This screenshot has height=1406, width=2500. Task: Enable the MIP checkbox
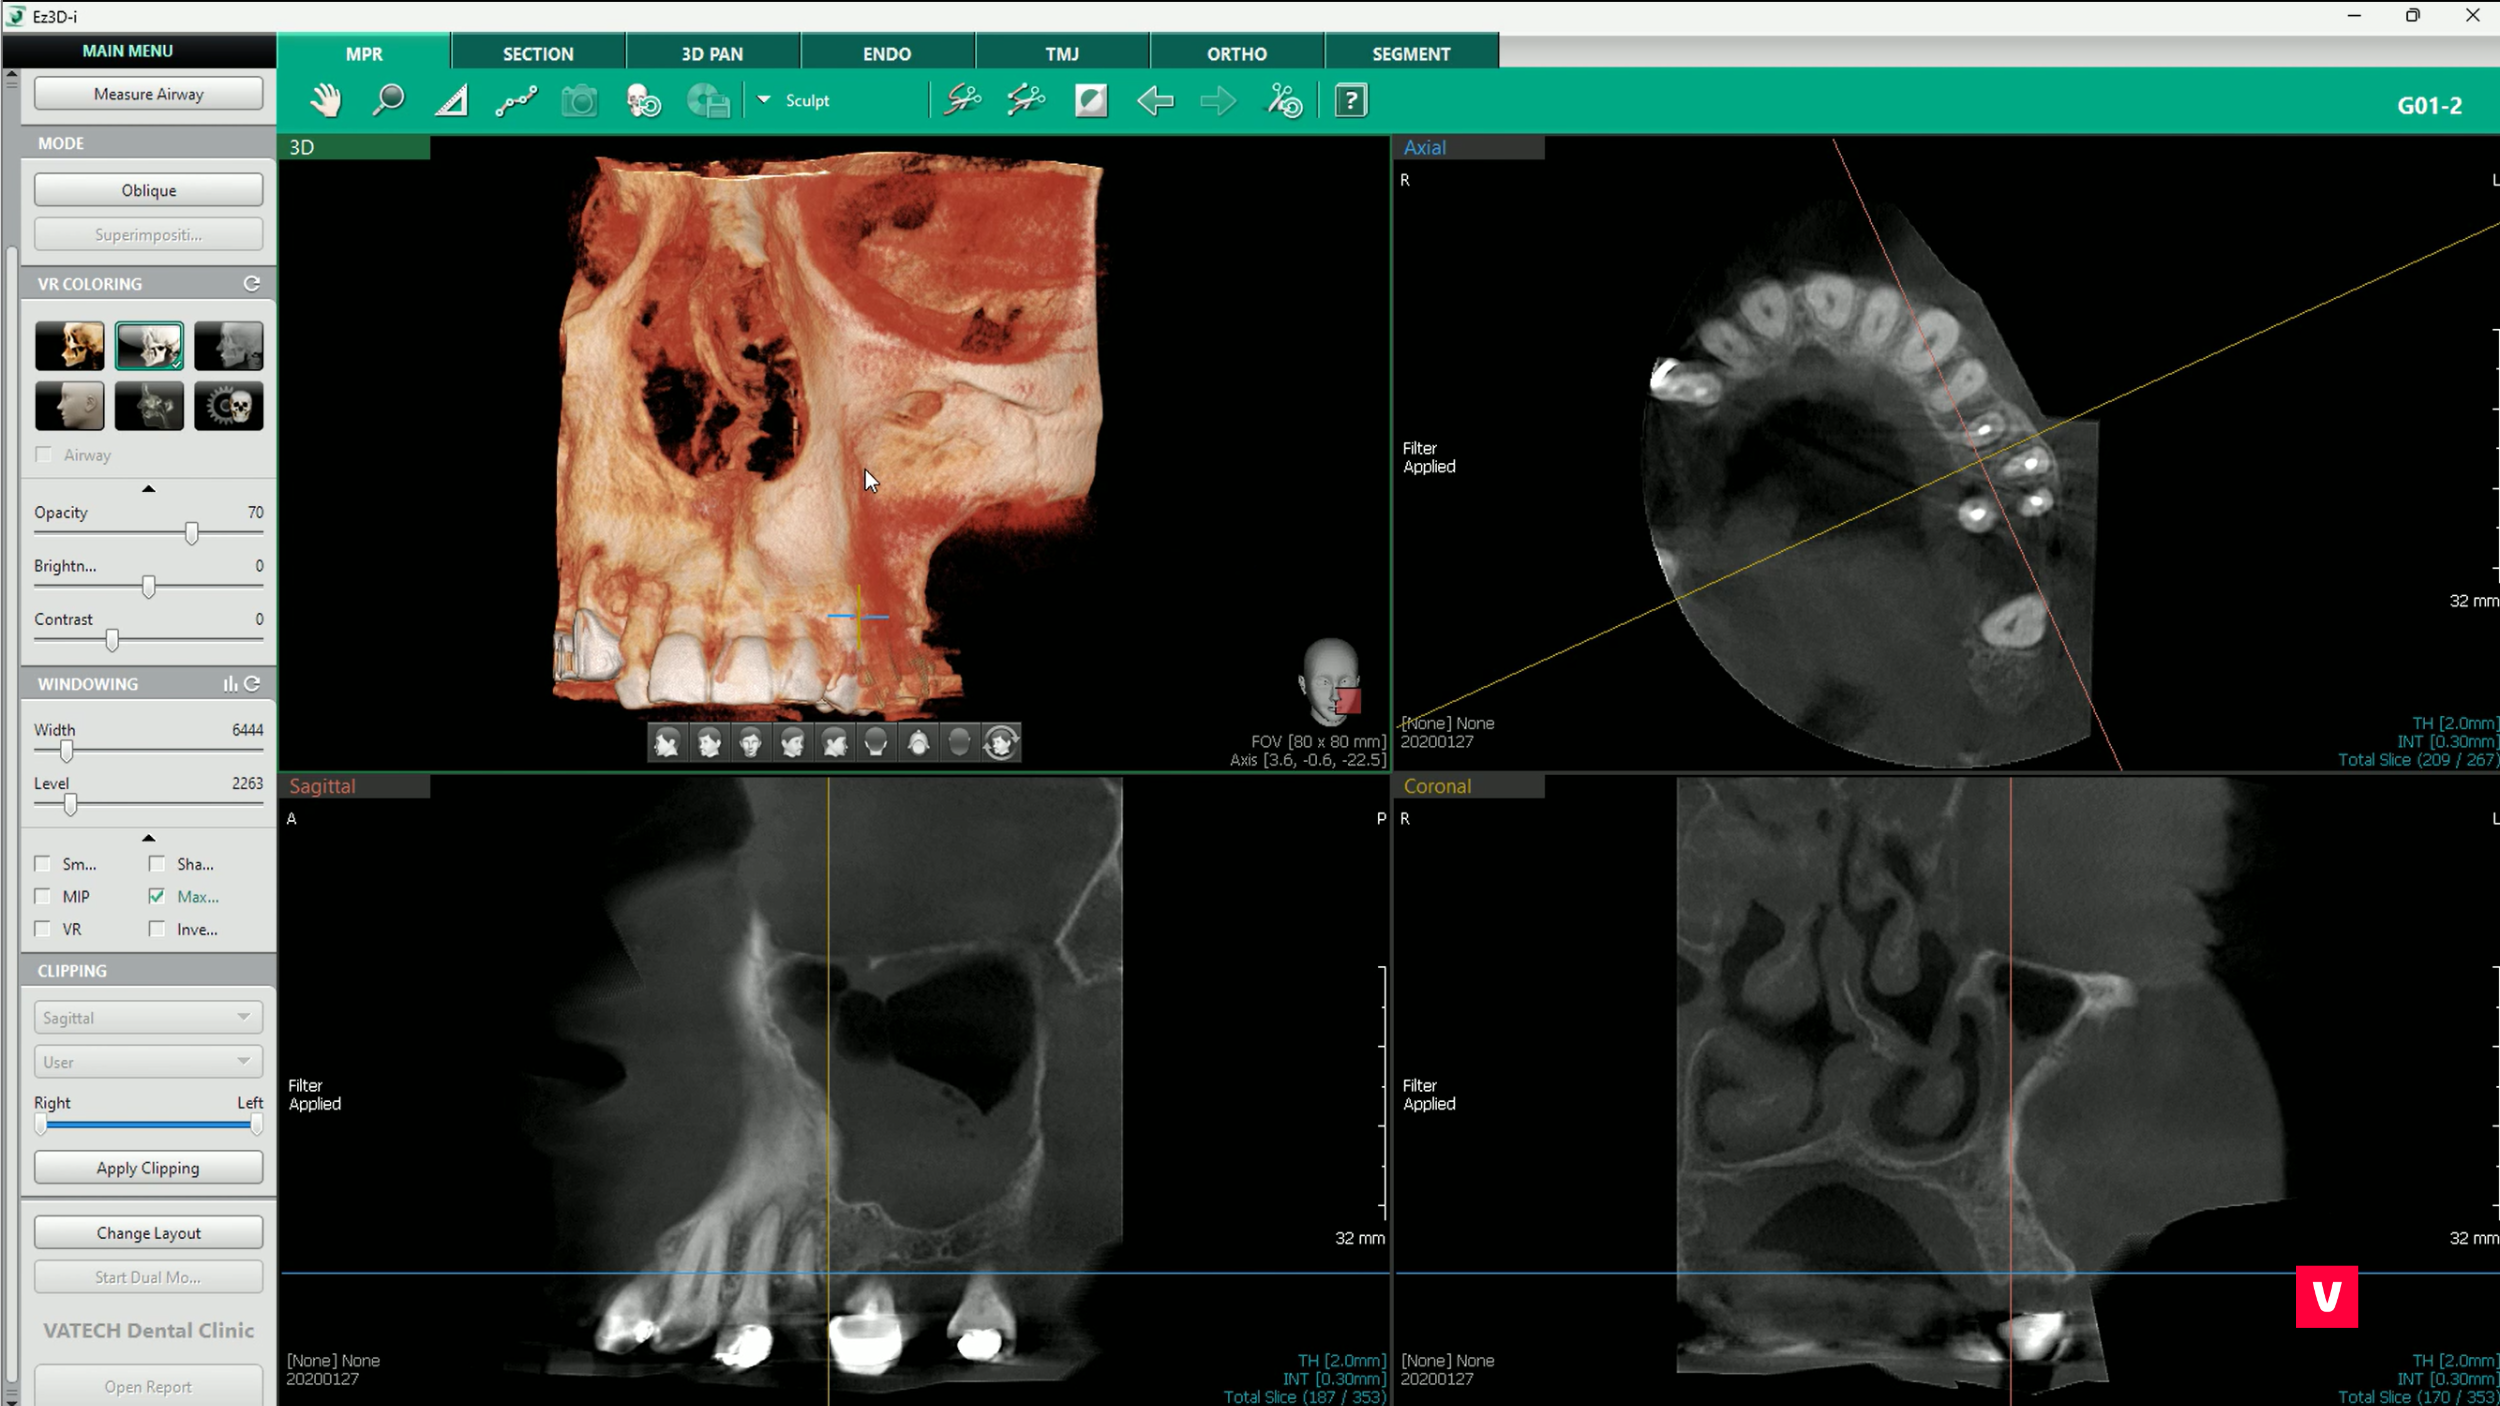[x=43, y=896]
